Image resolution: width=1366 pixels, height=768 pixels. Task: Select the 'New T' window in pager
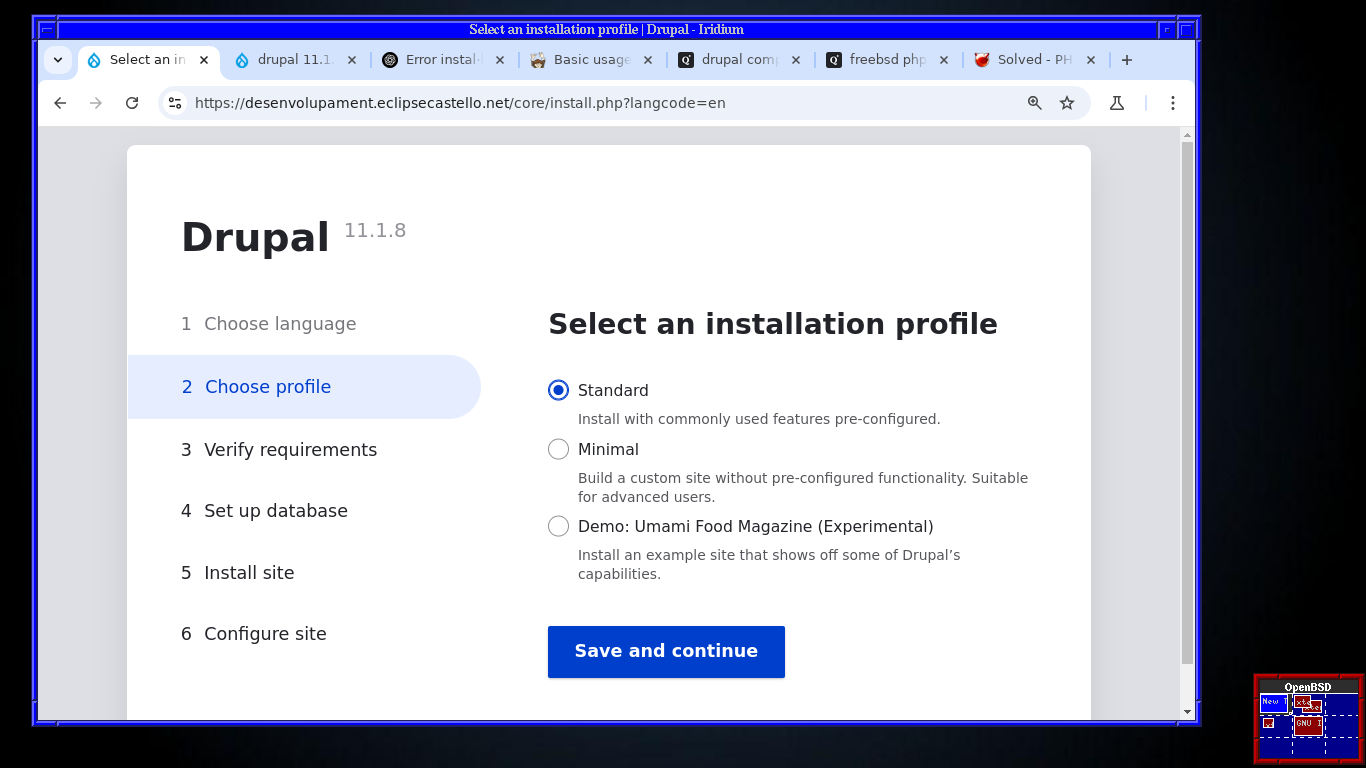[1274, 703]
